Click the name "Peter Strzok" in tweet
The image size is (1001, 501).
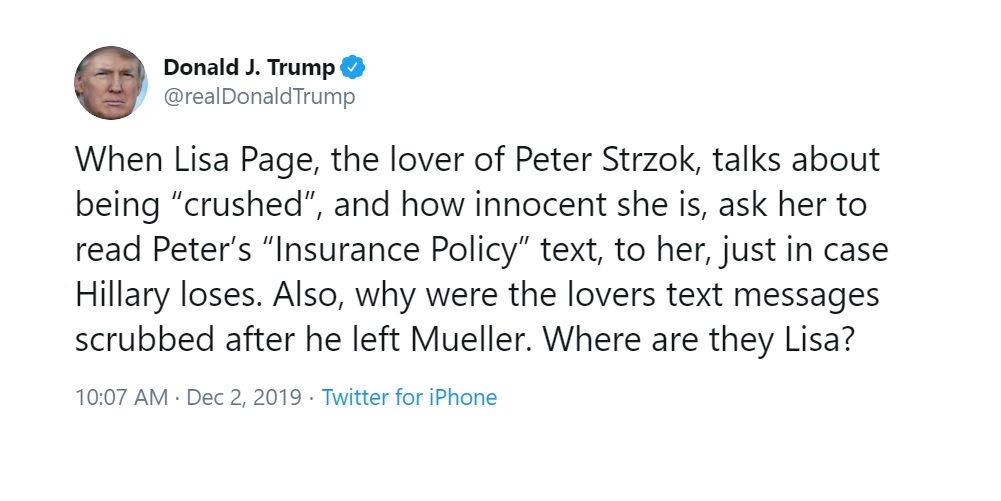604,160
